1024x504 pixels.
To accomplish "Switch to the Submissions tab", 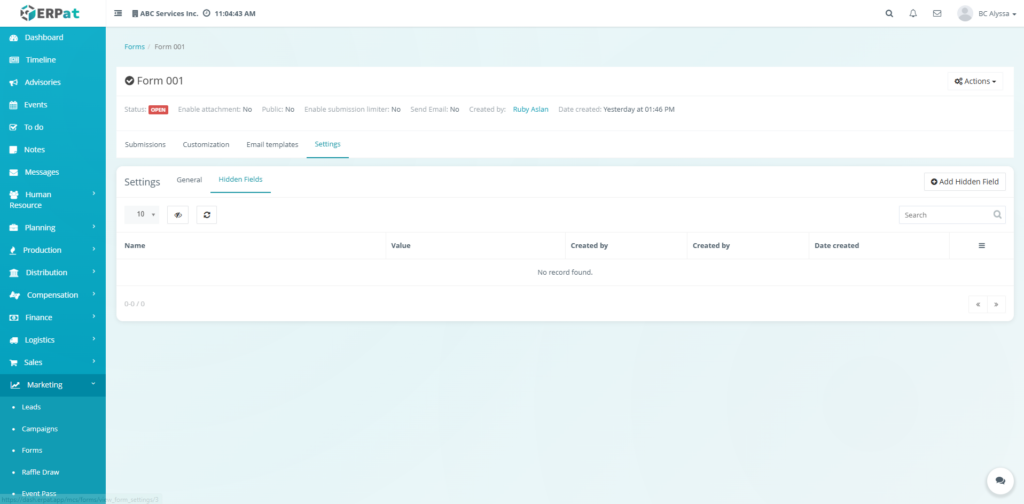I will click(145, 144).
